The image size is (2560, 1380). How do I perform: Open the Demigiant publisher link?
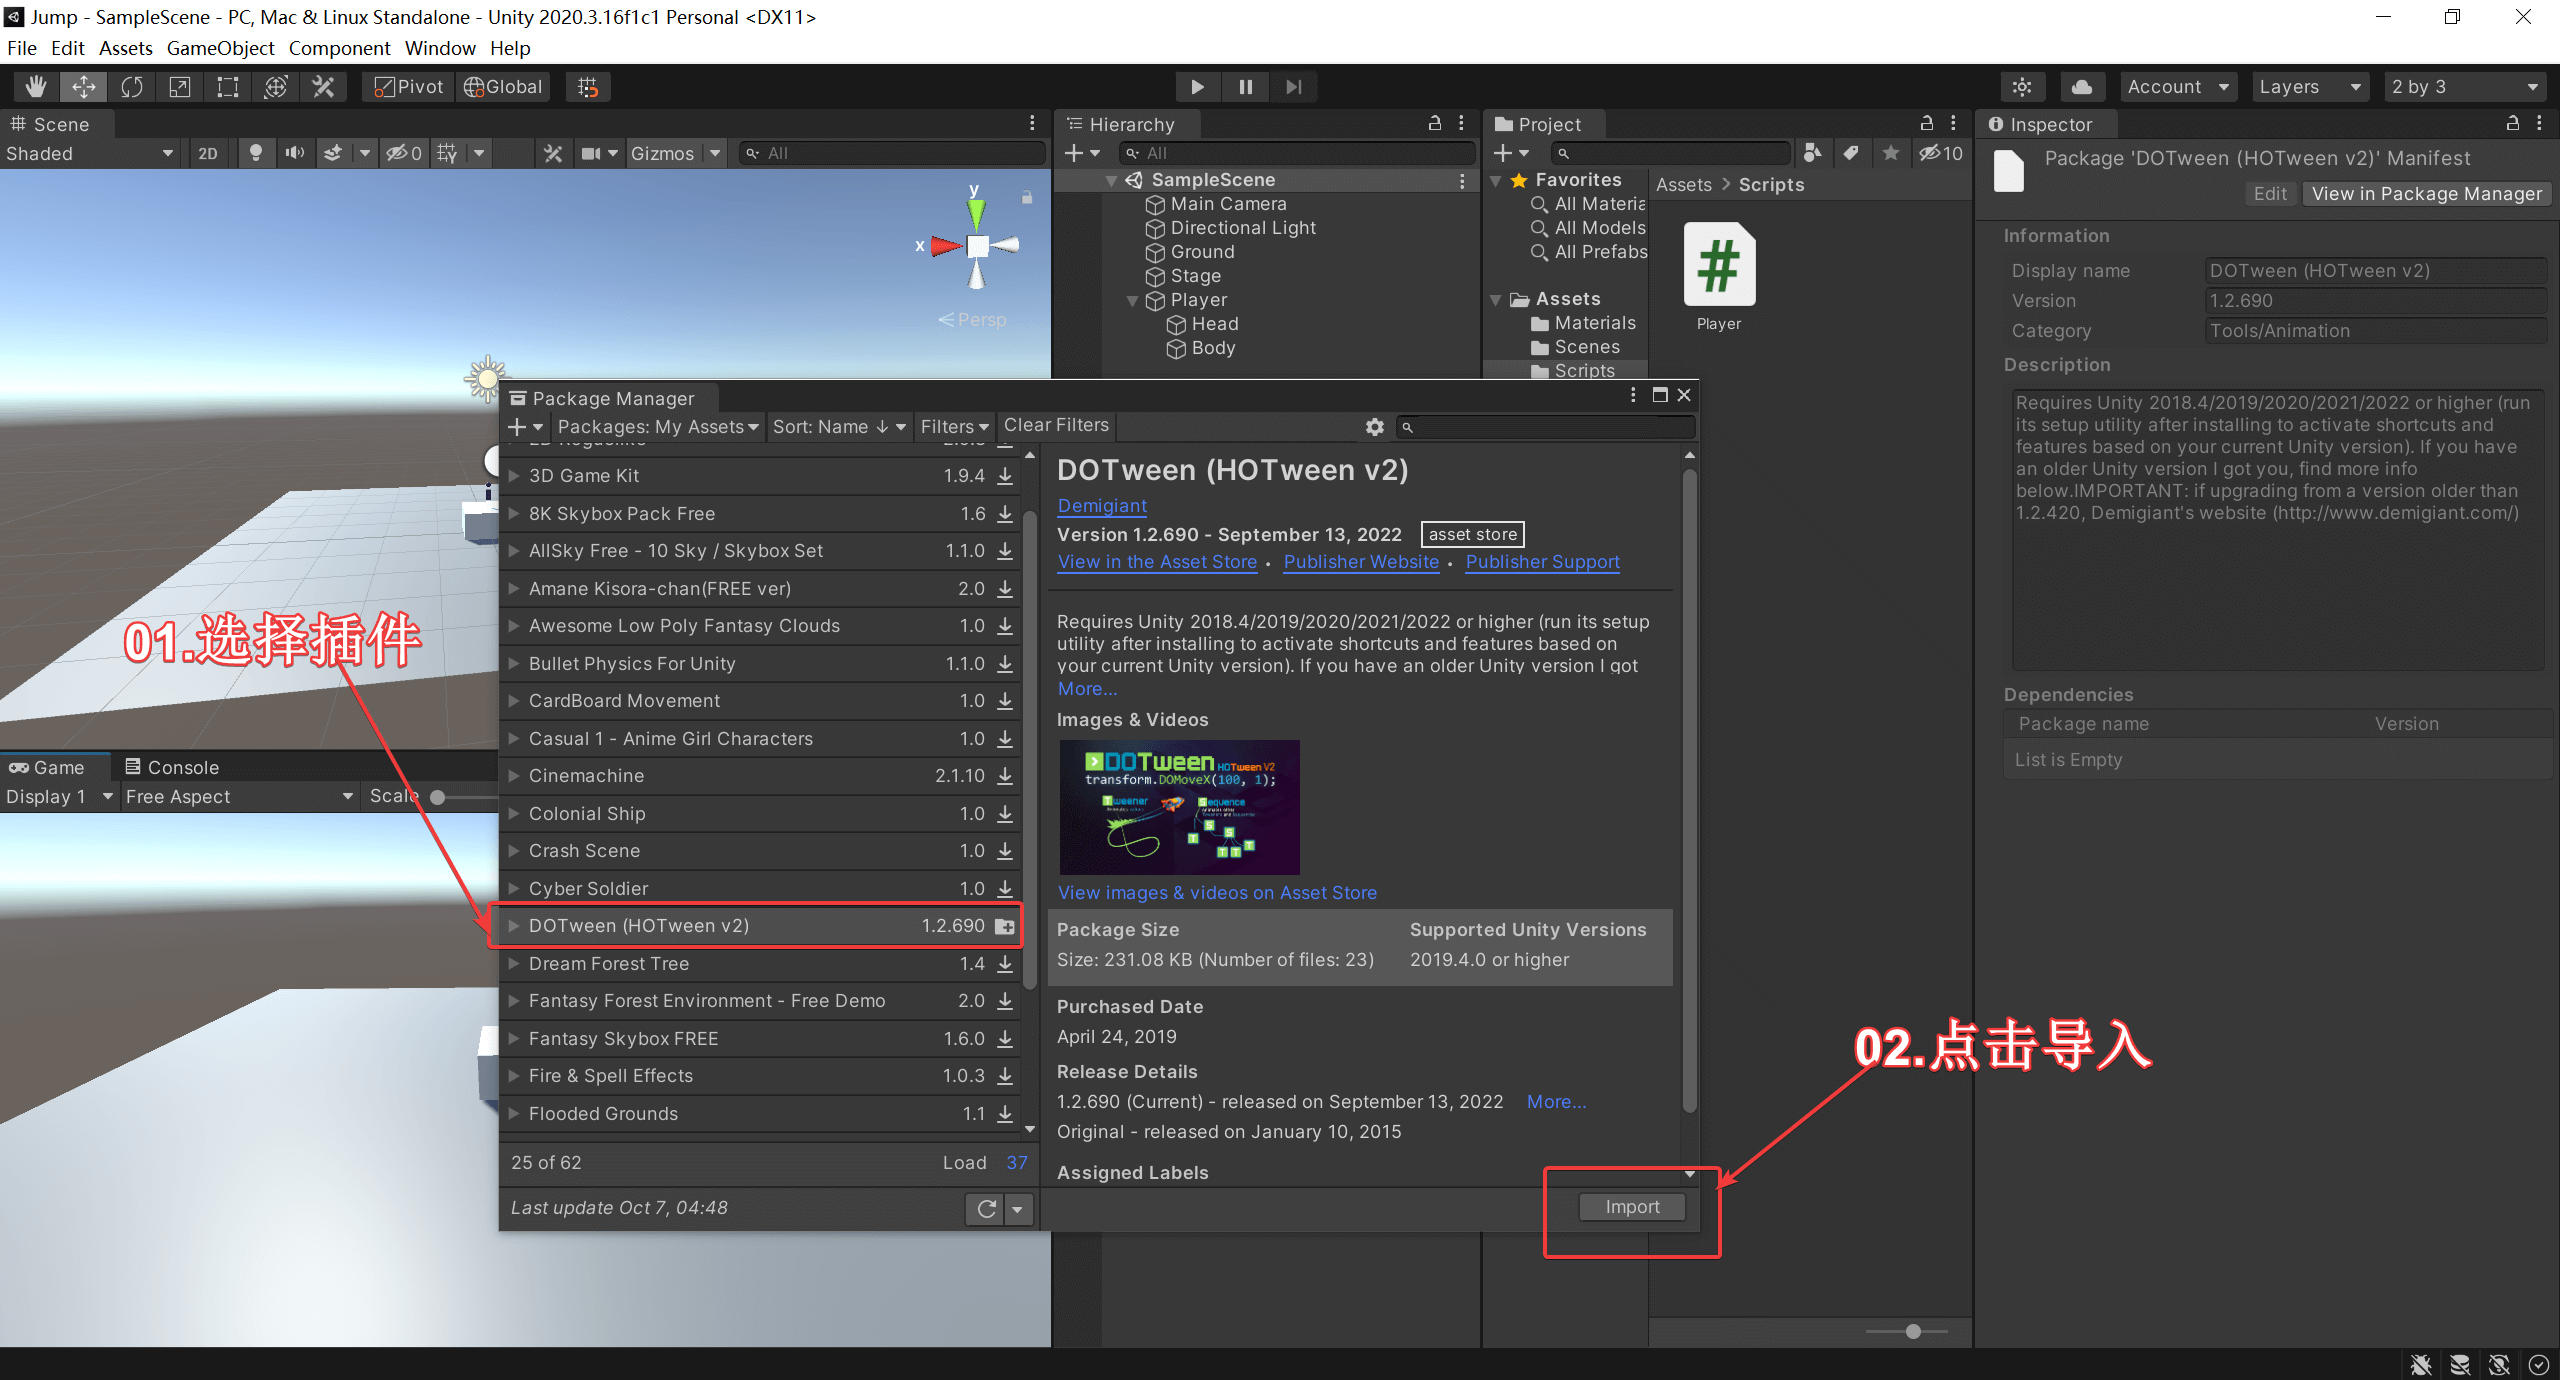pyautogui.click(x=1102, y=505)
